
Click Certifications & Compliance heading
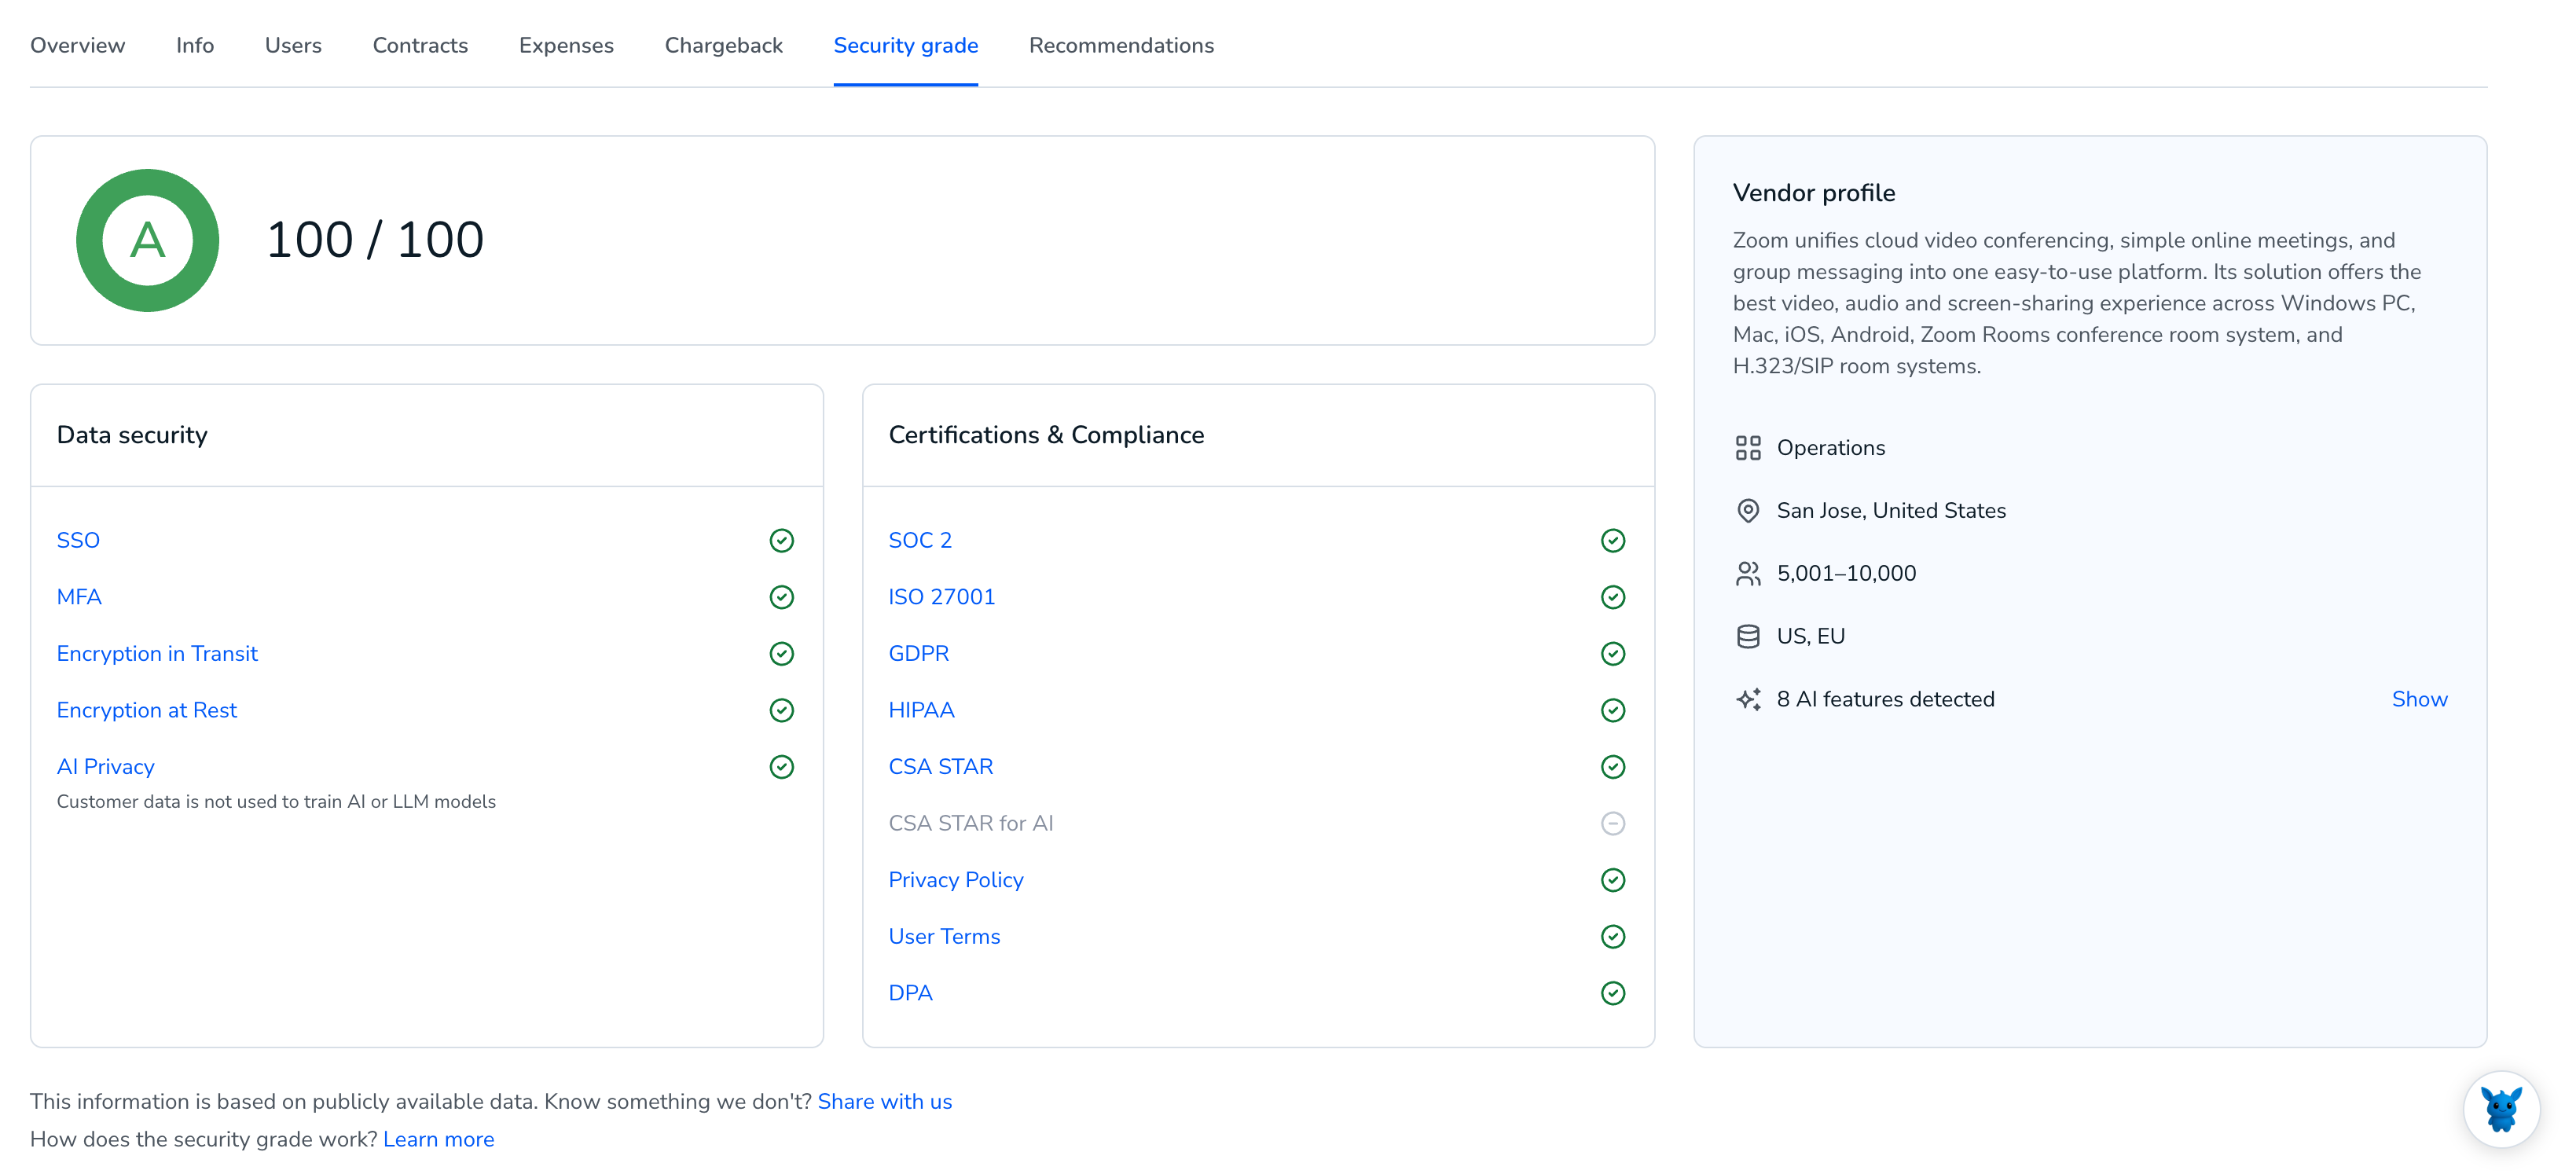[1046, 435]
